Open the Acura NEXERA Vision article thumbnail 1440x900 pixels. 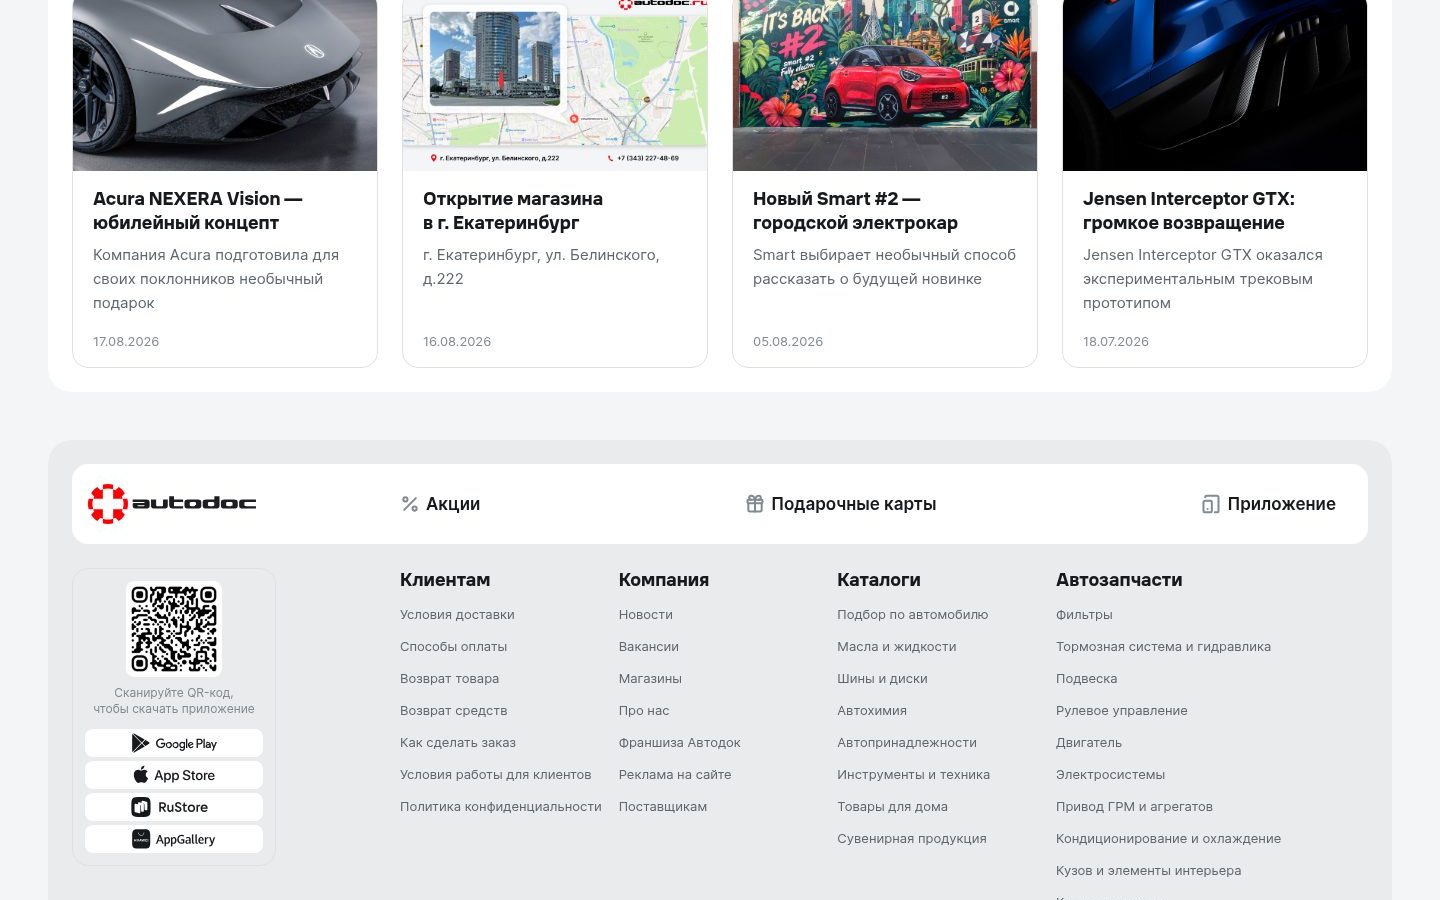225,85
